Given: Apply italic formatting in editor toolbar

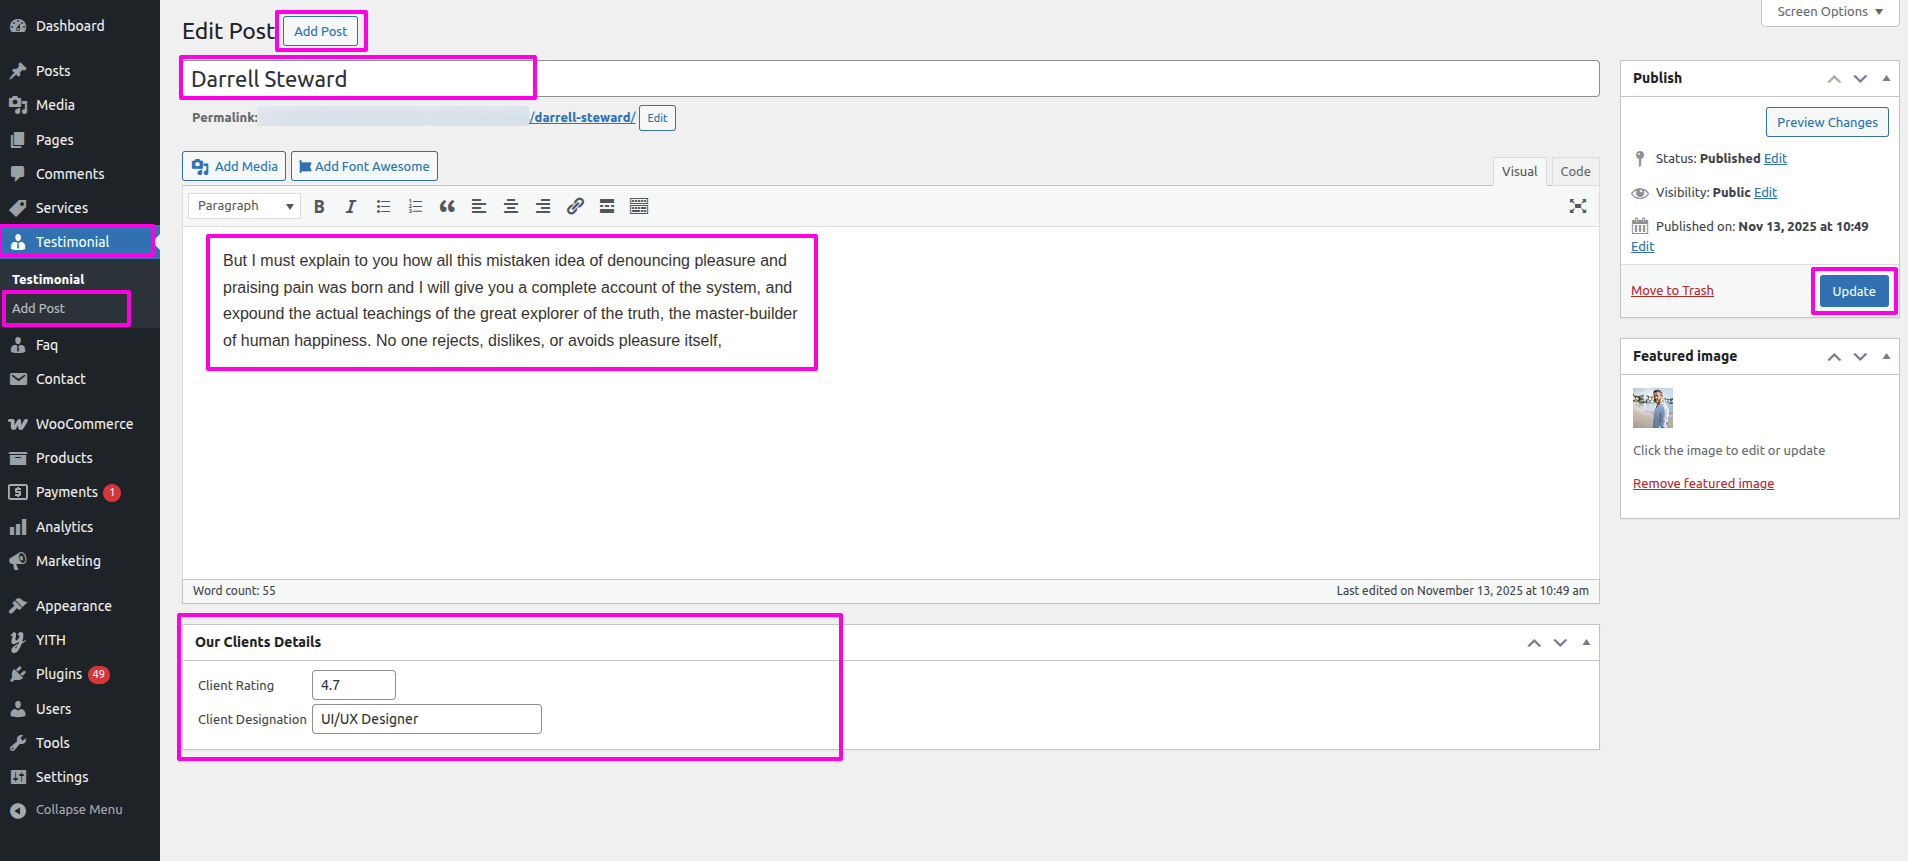Looking at the screenshot, I should pos(351,207).
